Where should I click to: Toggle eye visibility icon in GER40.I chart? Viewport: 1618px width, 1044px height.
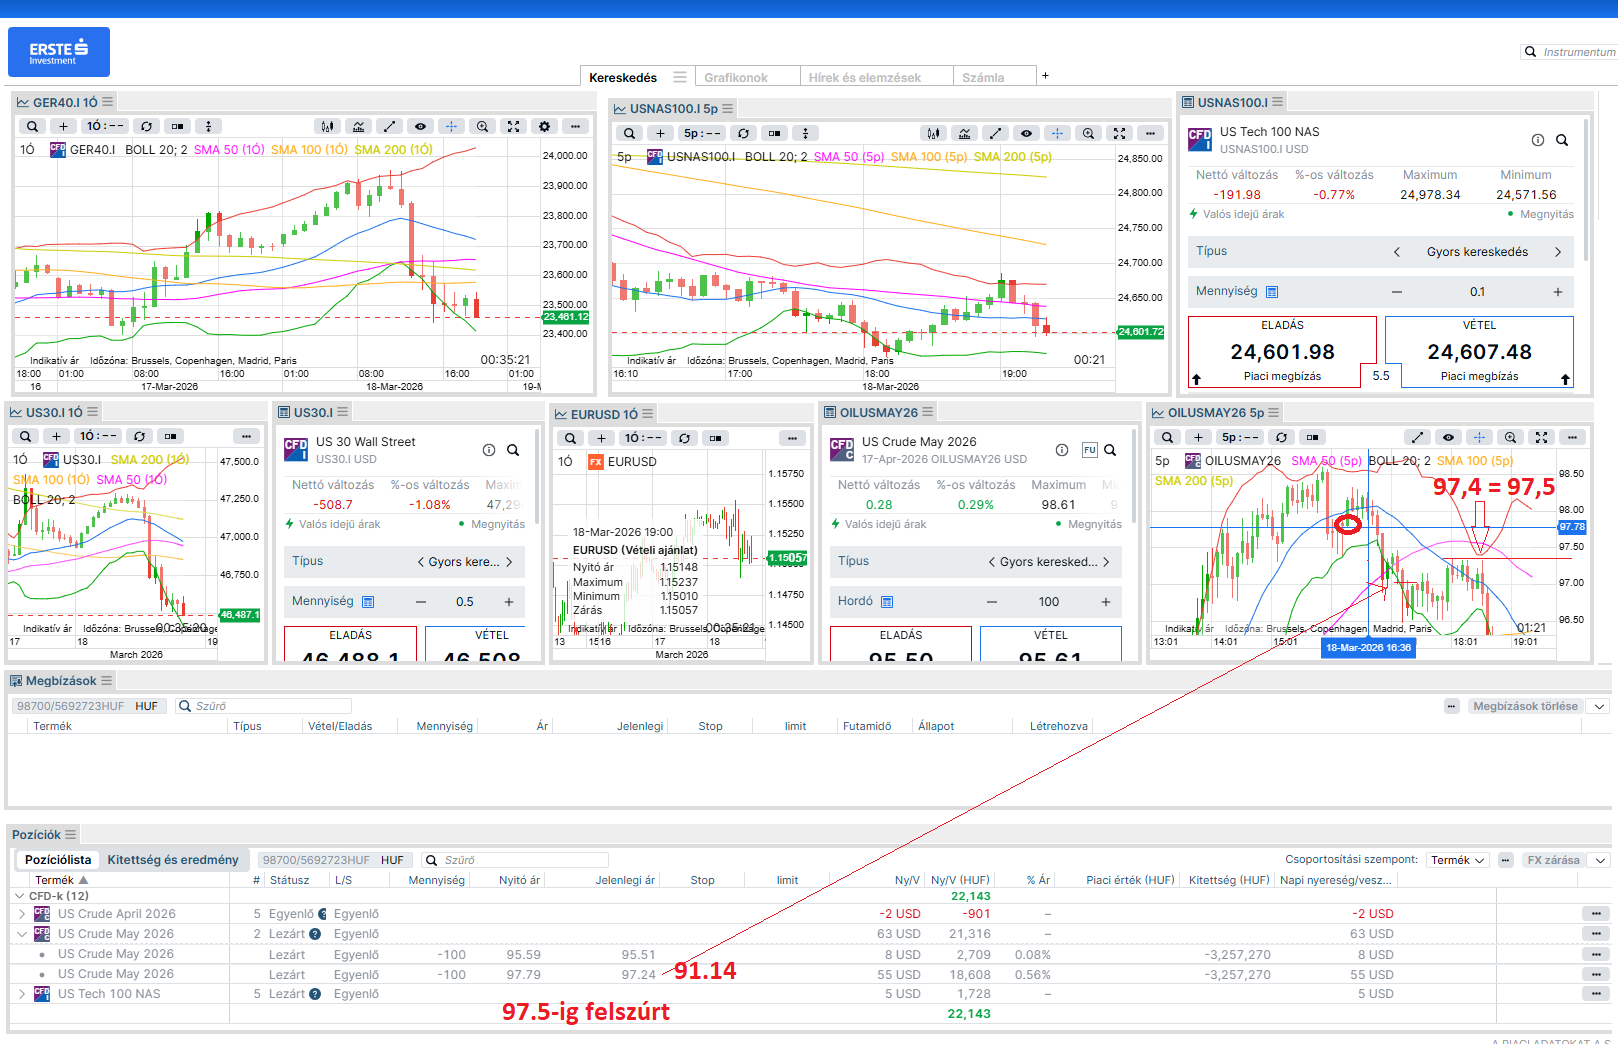(x=420, y=126)
